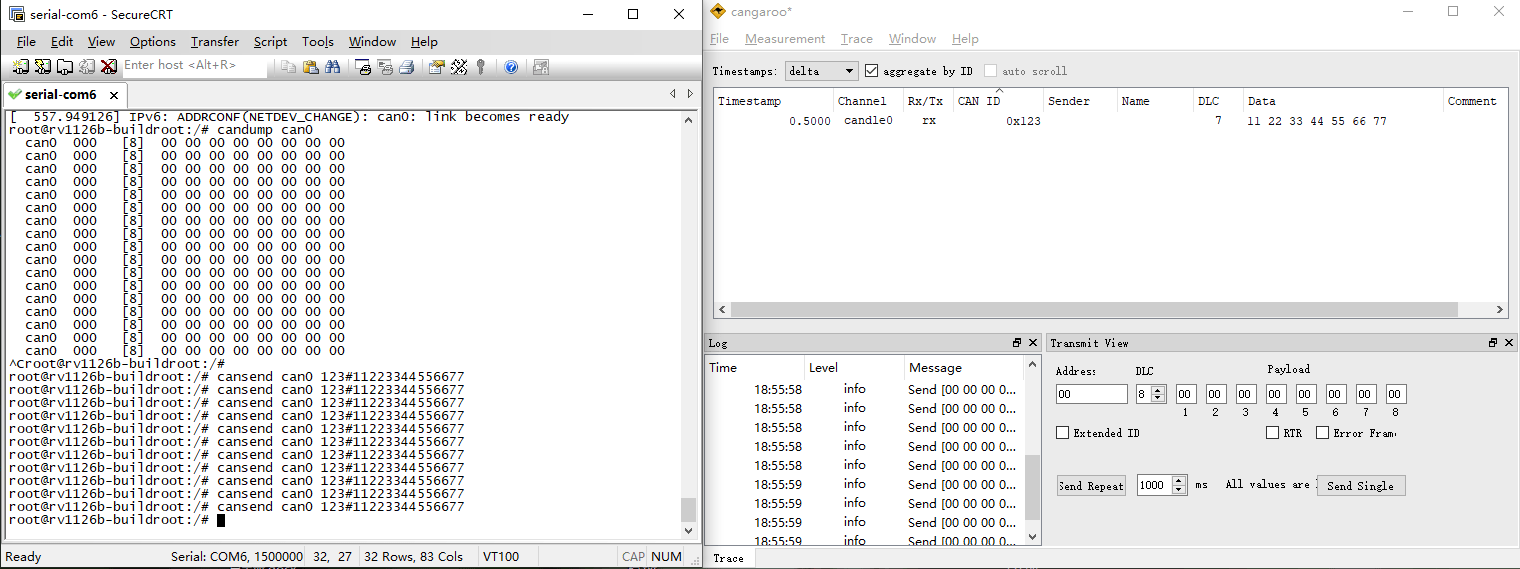Float the Transmit View panel

[x=1493, y=343]
